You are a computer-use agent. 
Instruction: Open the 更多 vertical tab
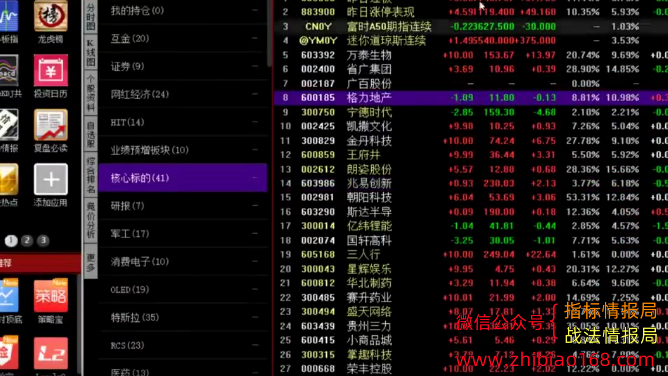click(91, 261)
